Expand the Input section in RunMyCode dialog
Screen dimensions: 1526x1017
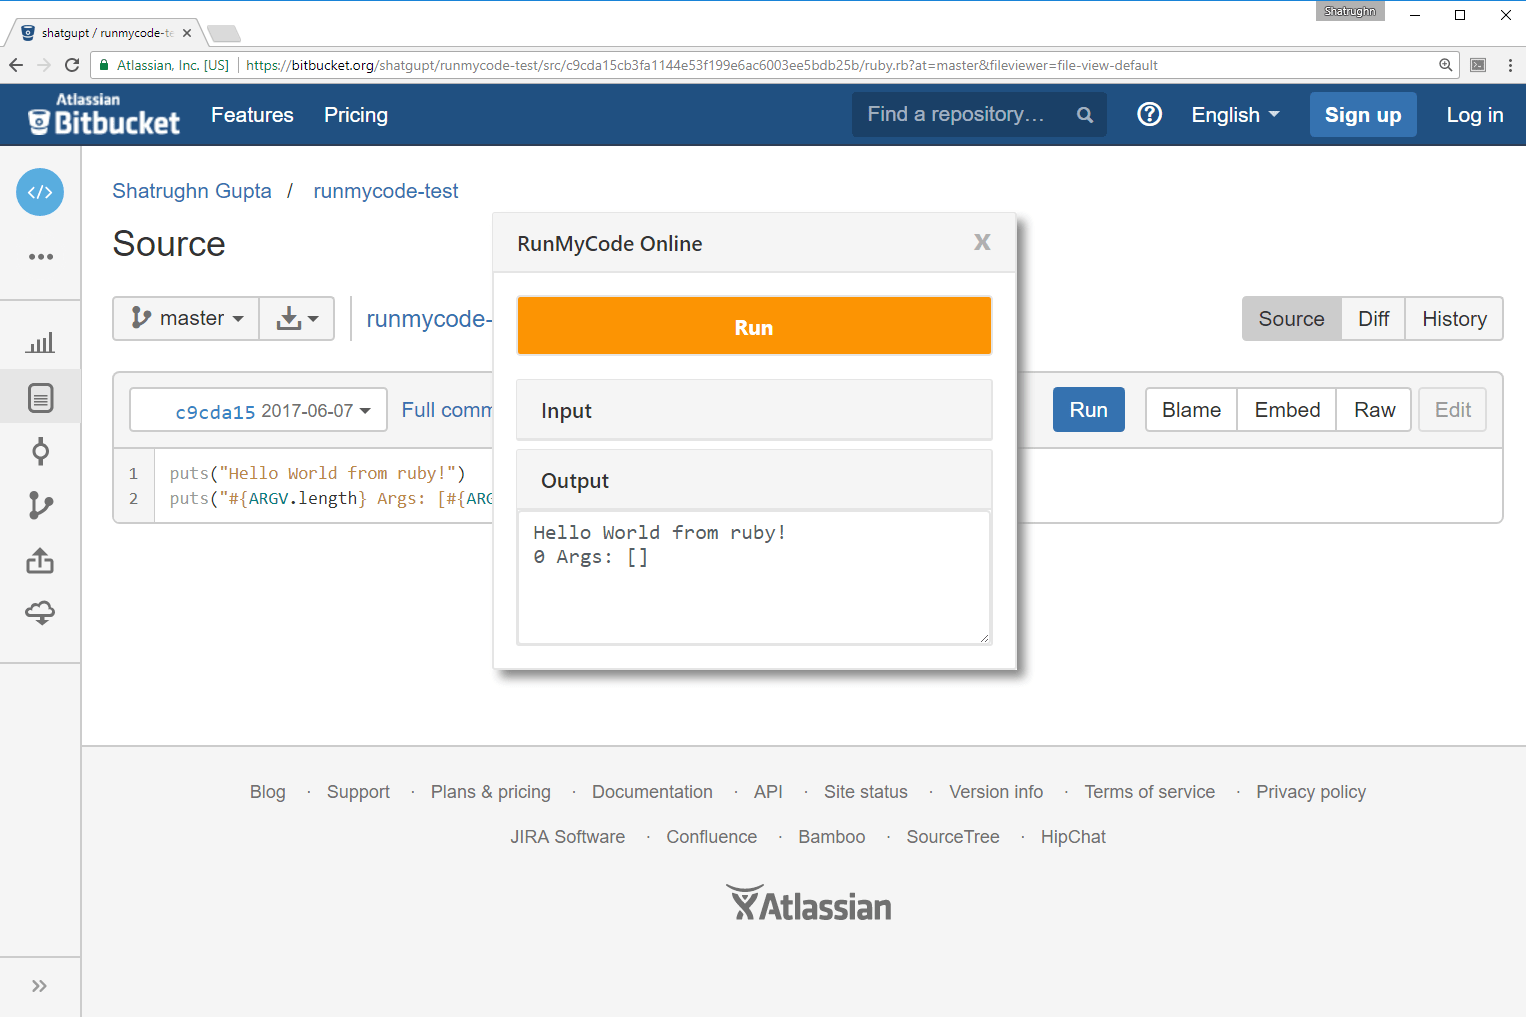point(754,410)
